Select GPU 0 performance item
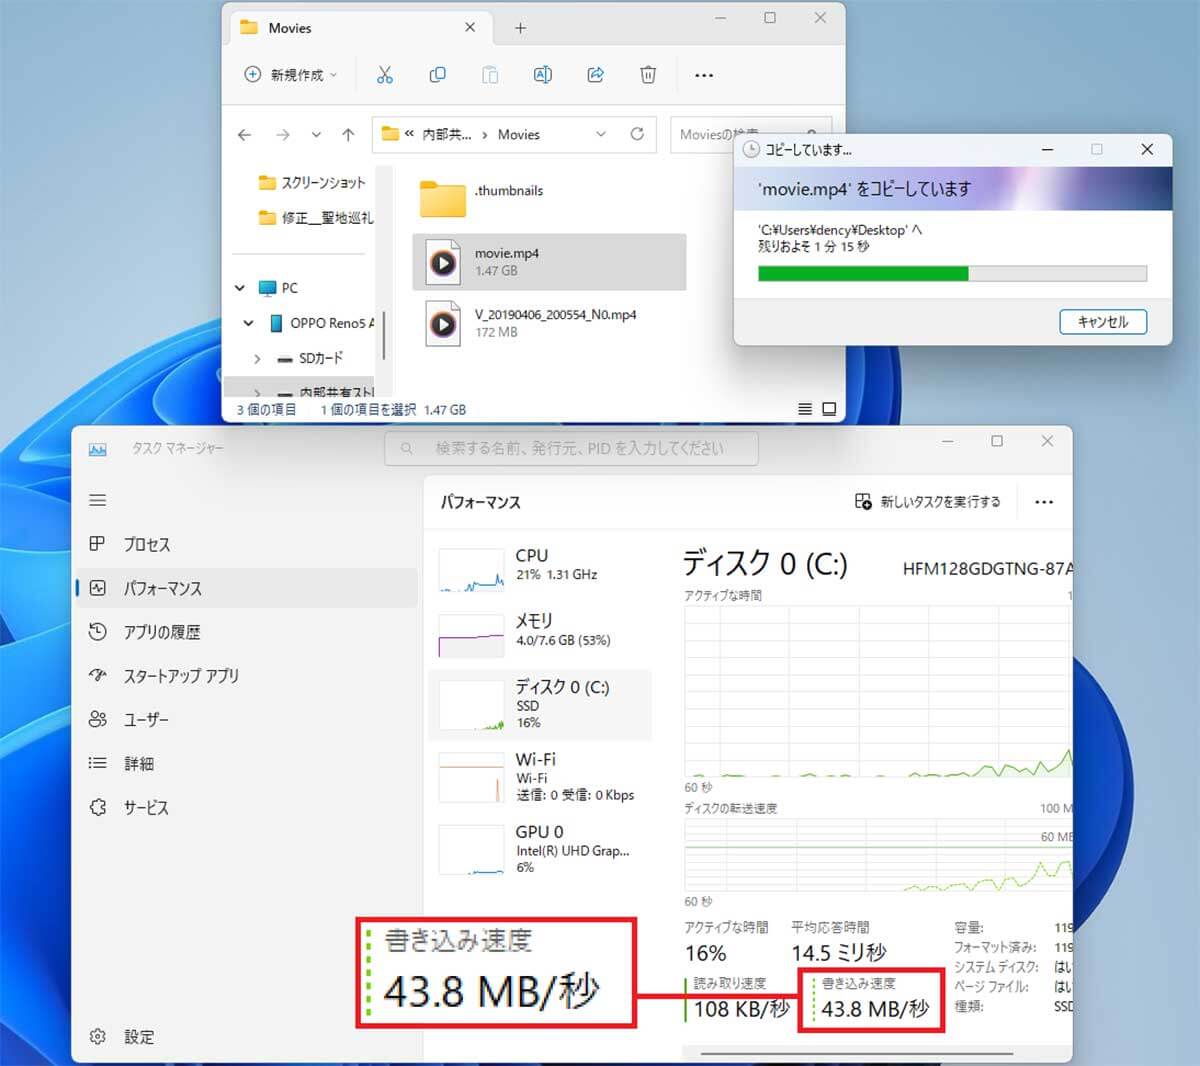 click(541, 848)
